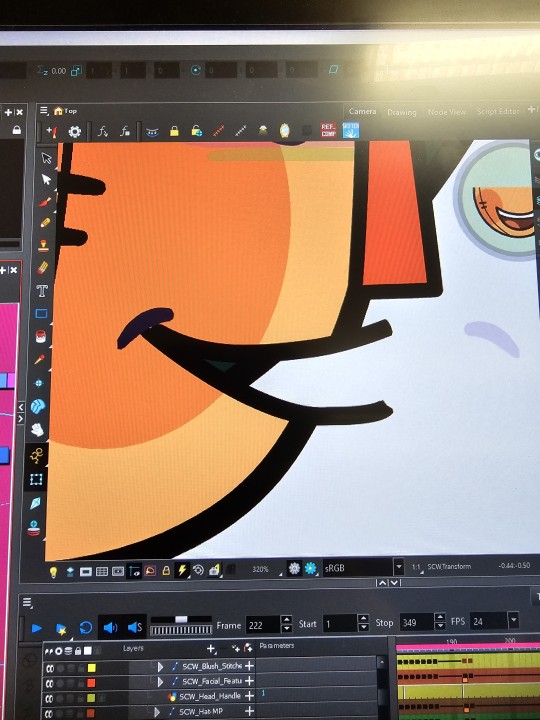This screenshot has height=720, width=540.
Task: Click the playback frame slider
Action: tap(181, 619)
